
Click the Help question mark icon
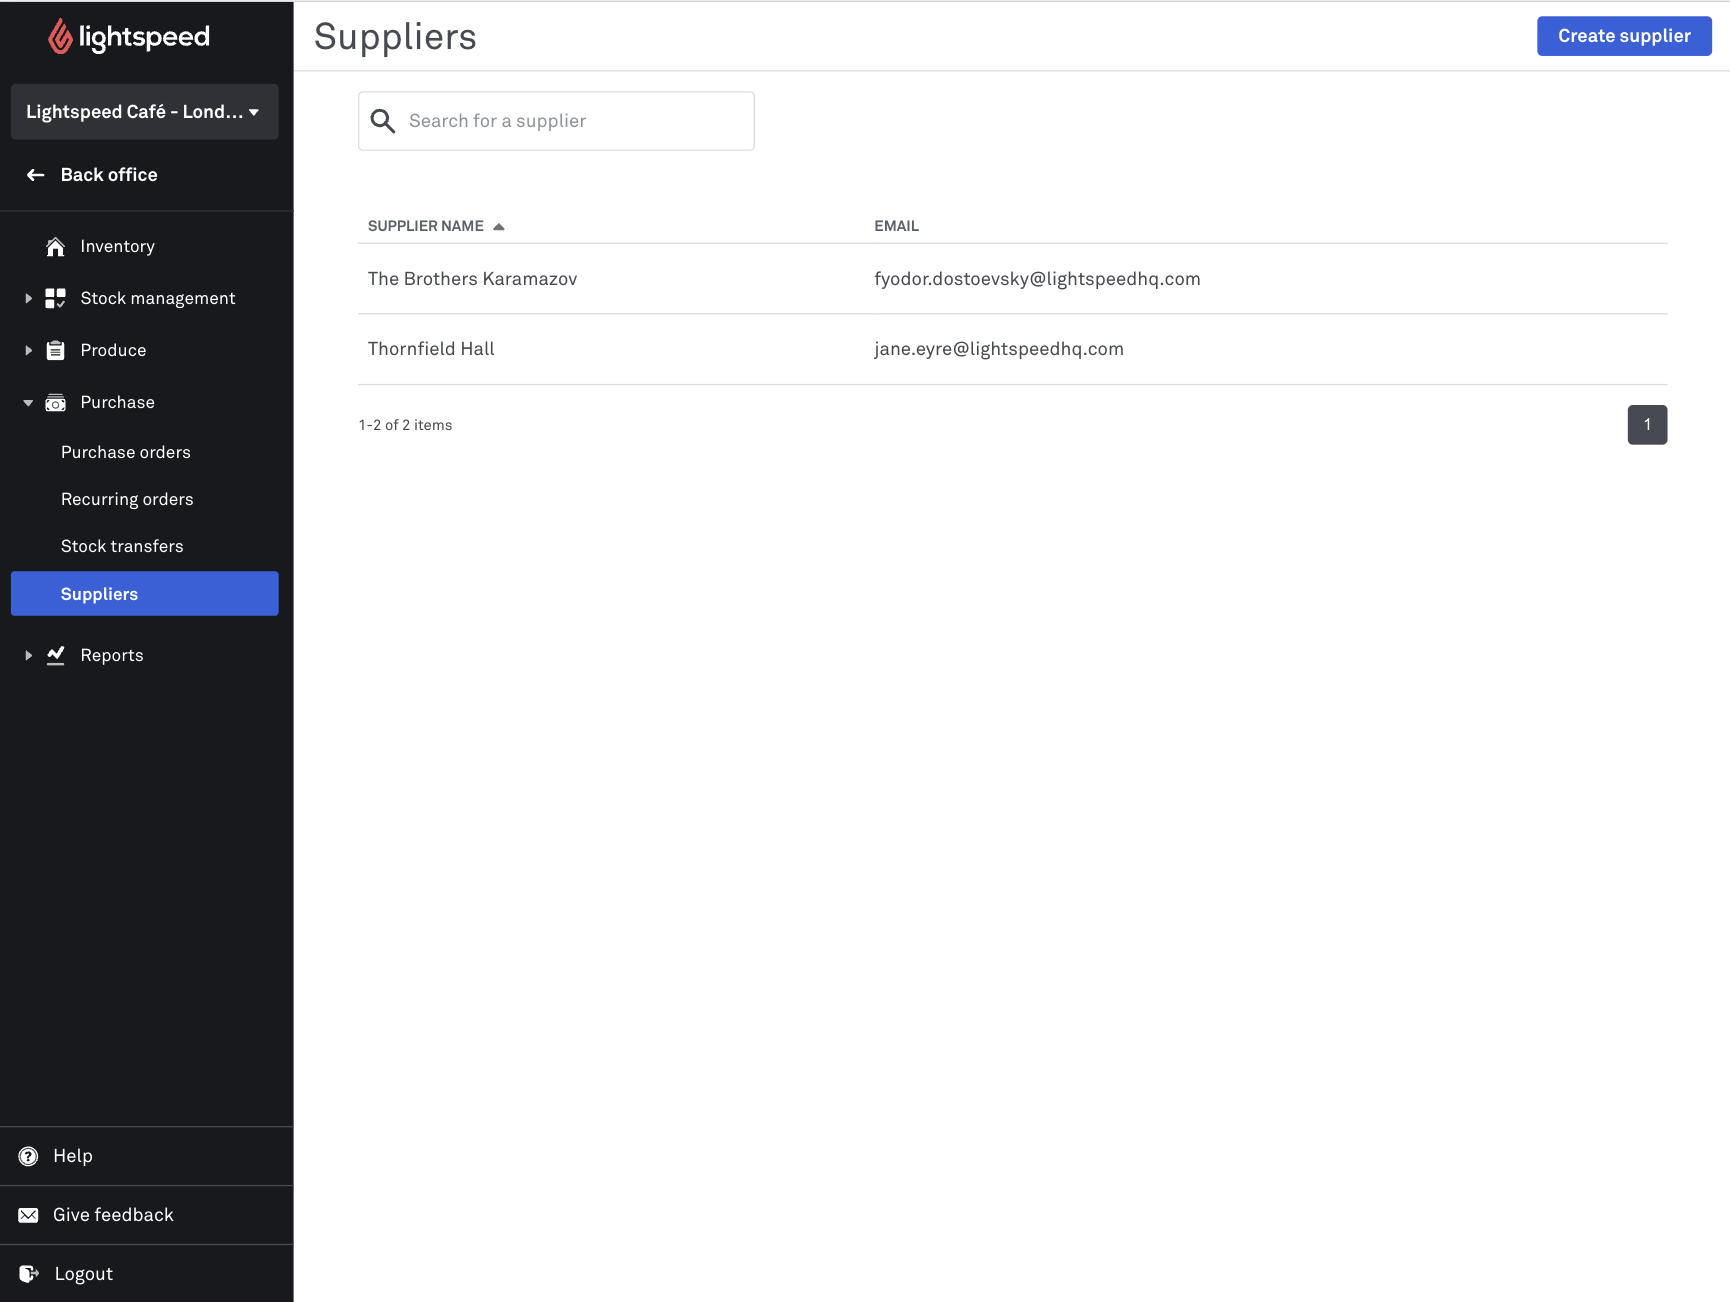pyautogui.click(x=28, y=1155)
